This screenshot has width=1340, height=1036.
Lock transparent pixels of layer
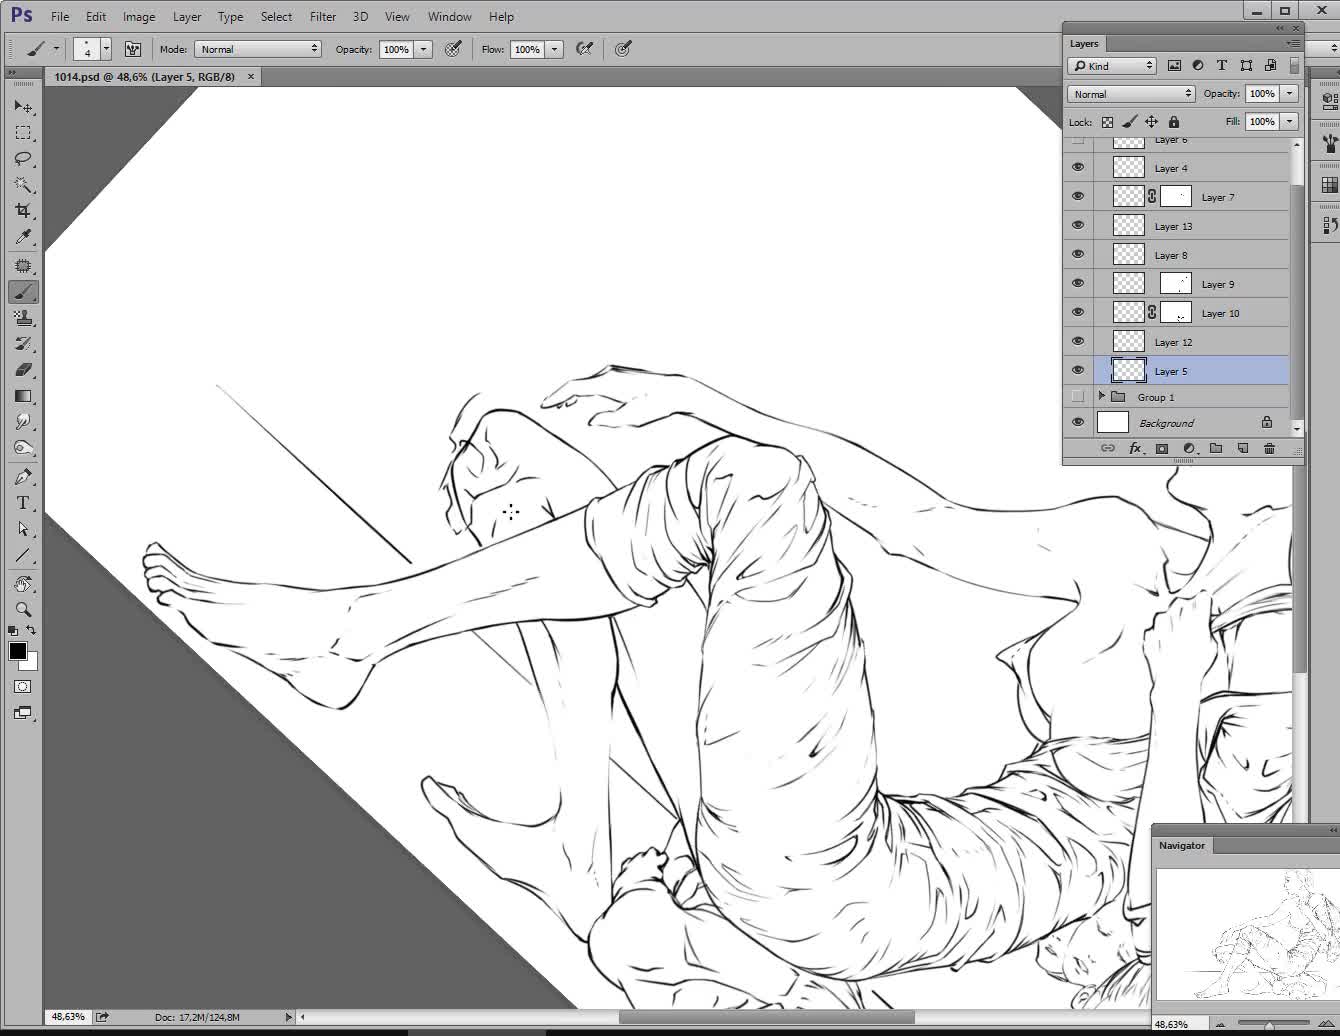1107,122
